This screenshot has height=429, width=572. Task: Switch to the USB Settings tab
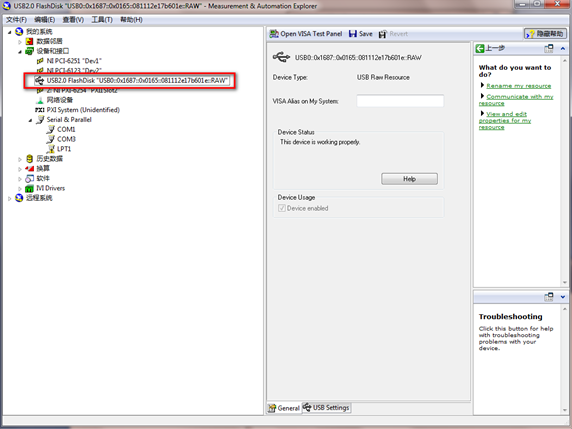326,407
